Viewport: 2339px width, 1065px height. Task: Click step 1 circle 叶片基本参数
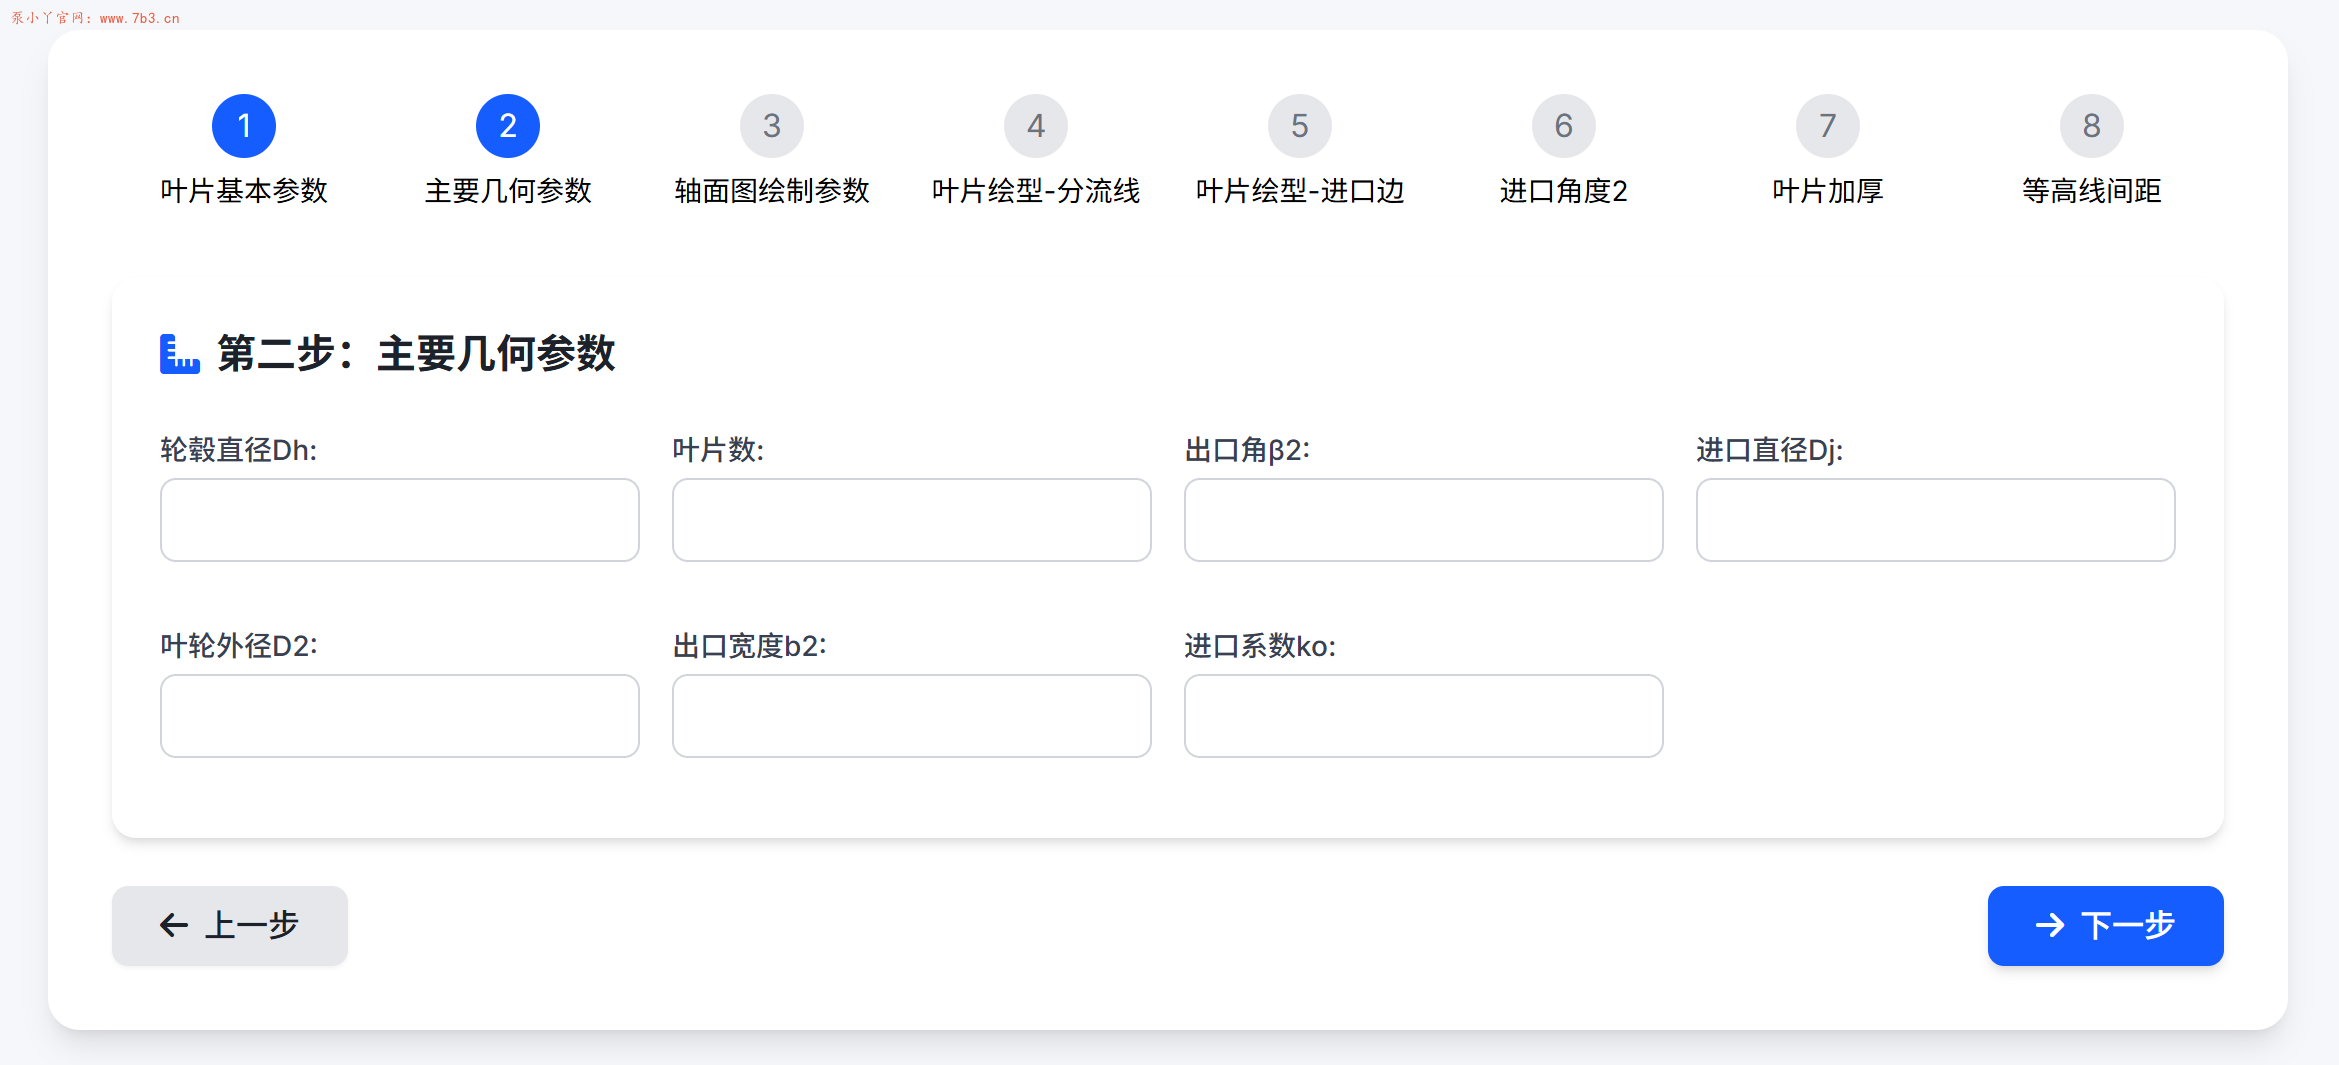pyautogui.click(x=244, y=126)
